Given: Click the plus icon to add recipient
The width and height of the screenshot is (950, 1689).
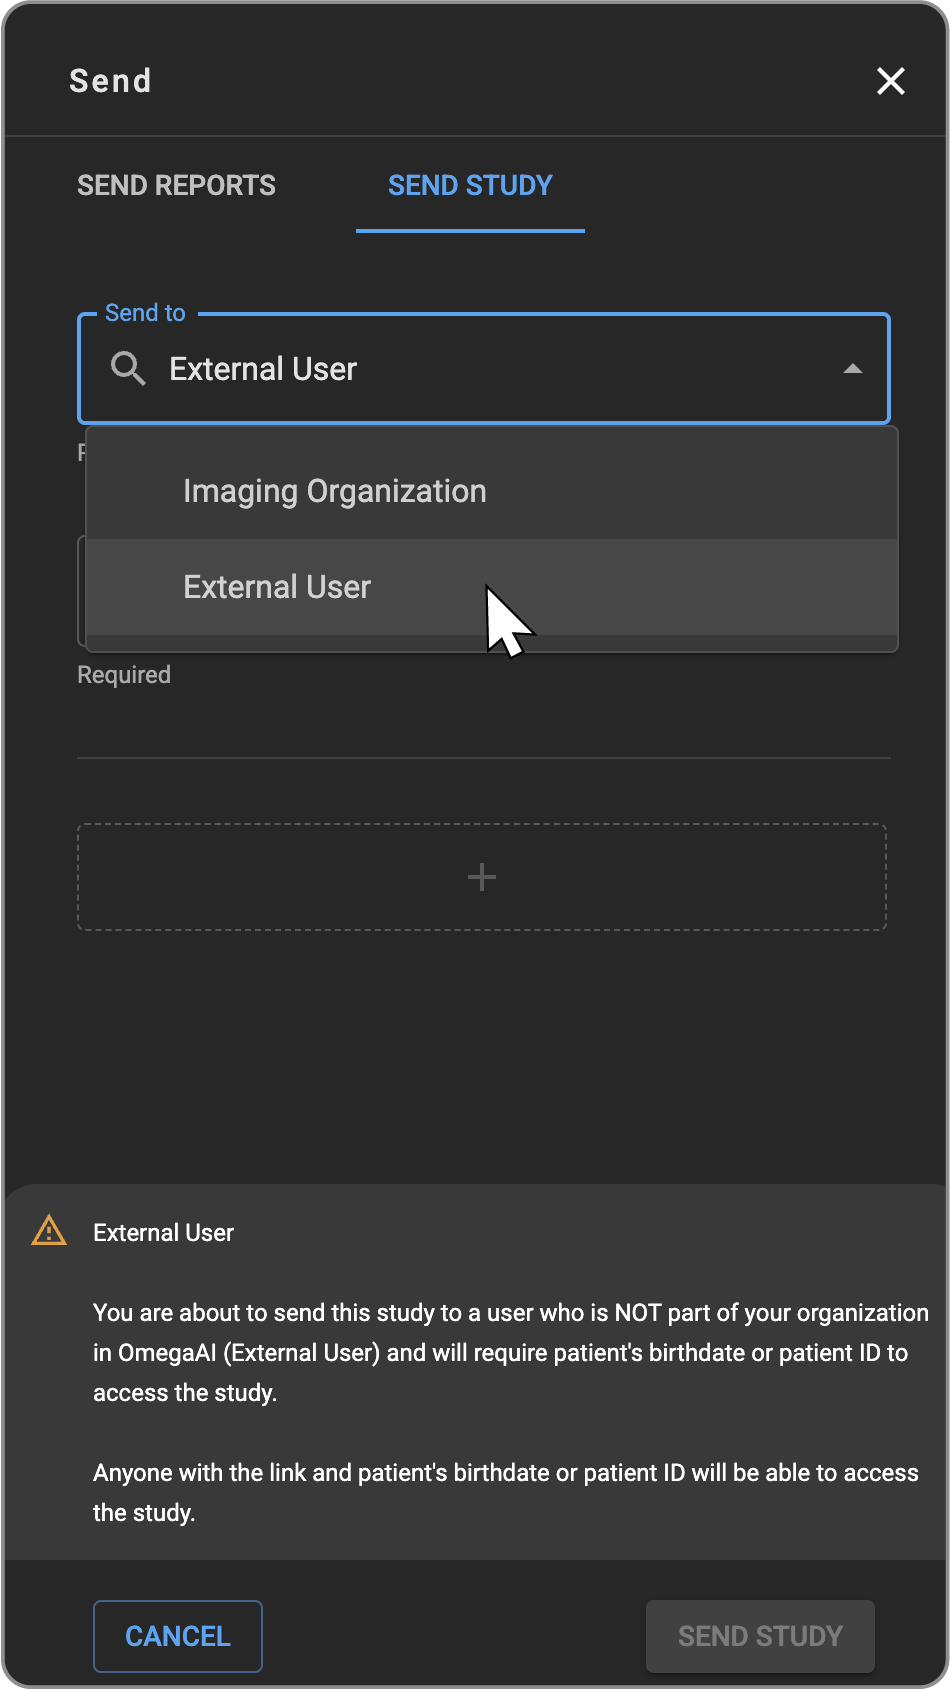Looking at the screenshot, I should [482, 877].
